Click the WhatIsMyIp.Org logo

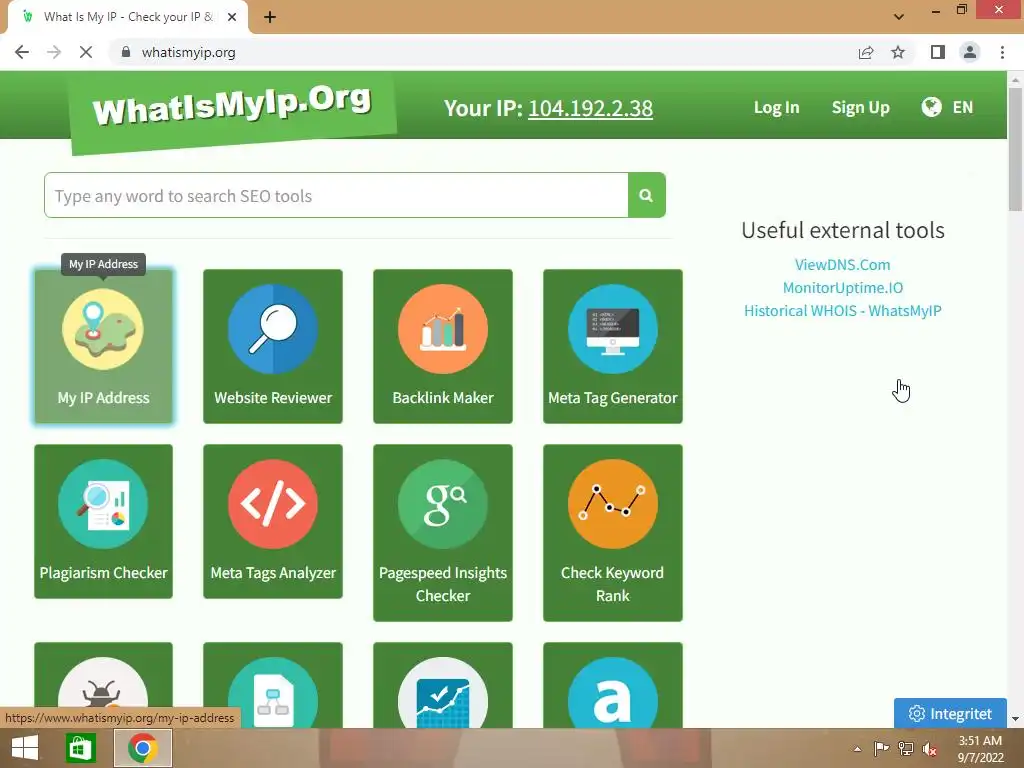232,108
